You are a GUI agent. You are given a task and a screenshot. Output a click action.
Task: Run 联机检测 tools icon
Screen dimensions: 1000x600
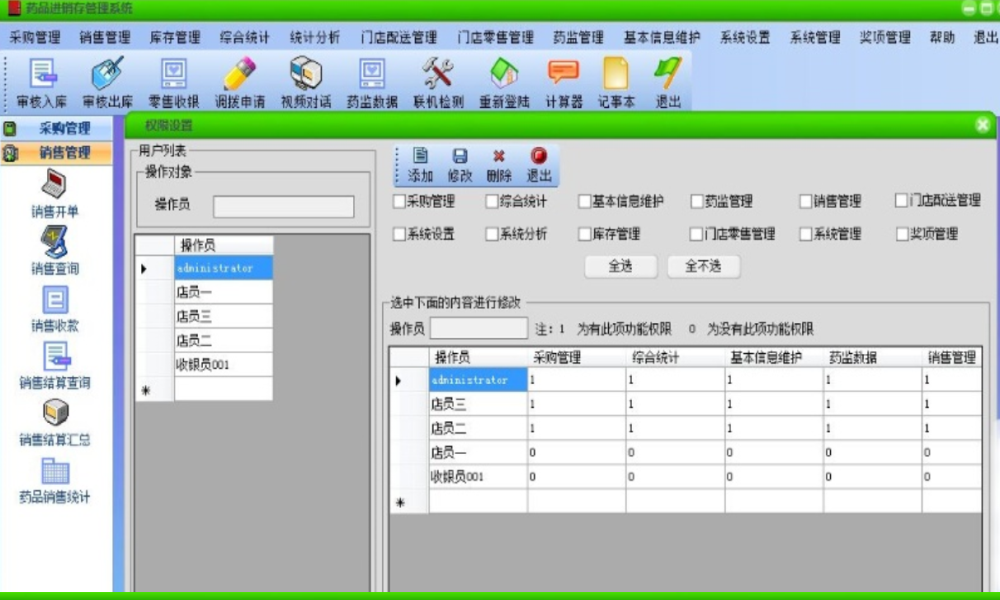[x=438, y=83]
